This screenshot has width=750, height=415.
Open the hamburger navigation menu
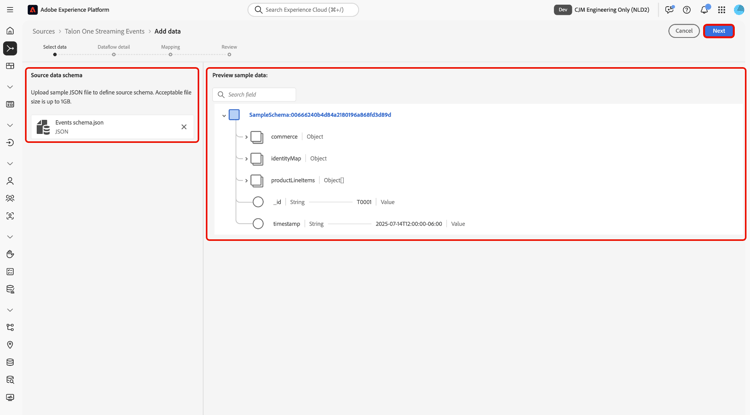[x=10, y=10]
